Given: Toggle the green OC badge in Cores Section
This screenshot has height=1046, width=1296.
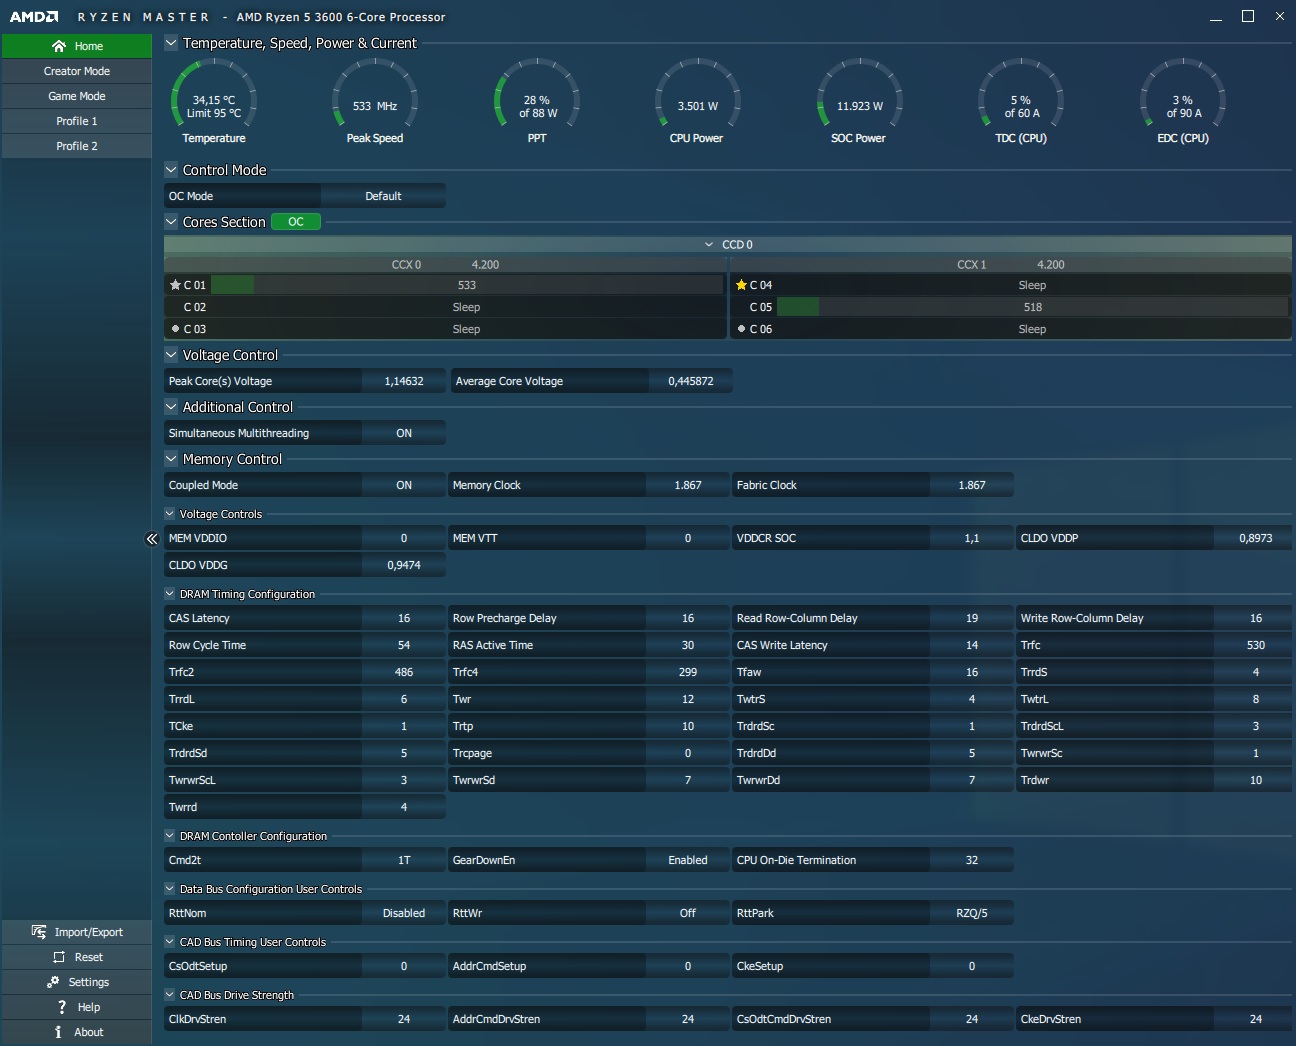Looking at the screenshot, I should (296, 222).
